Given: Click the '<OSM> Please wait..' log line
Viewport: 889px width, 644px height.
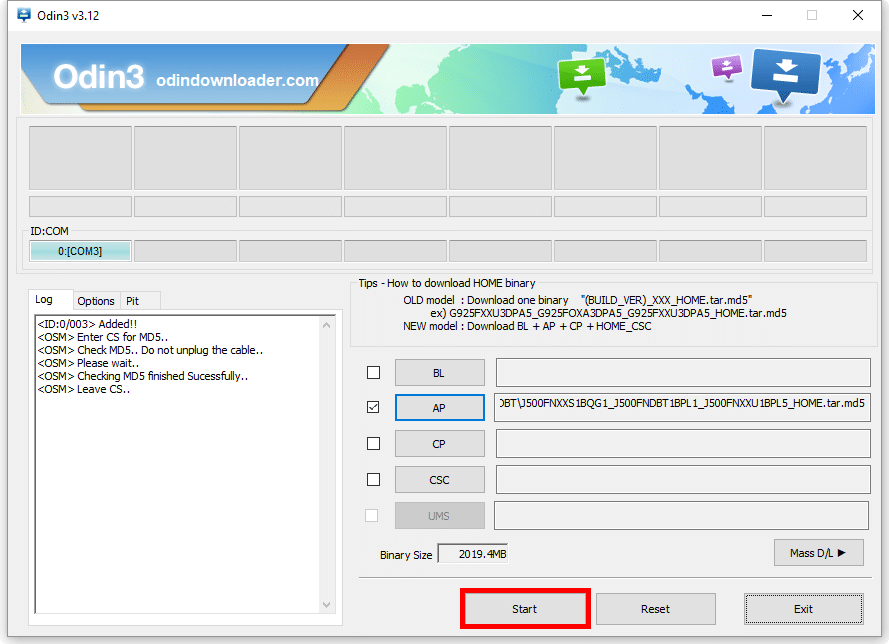Looking at the screenshot, I should pyautogui.click(x=88, y=363).
